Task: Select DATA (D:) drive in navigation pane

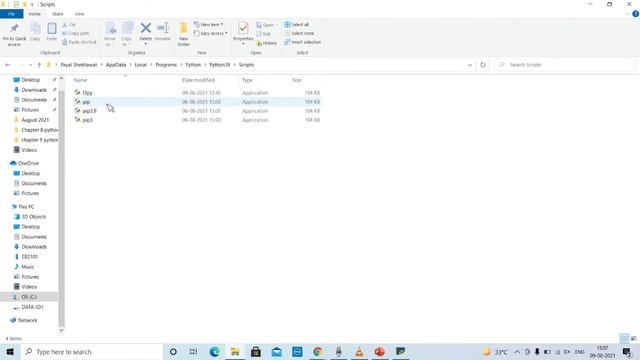Action: point(32,307)
